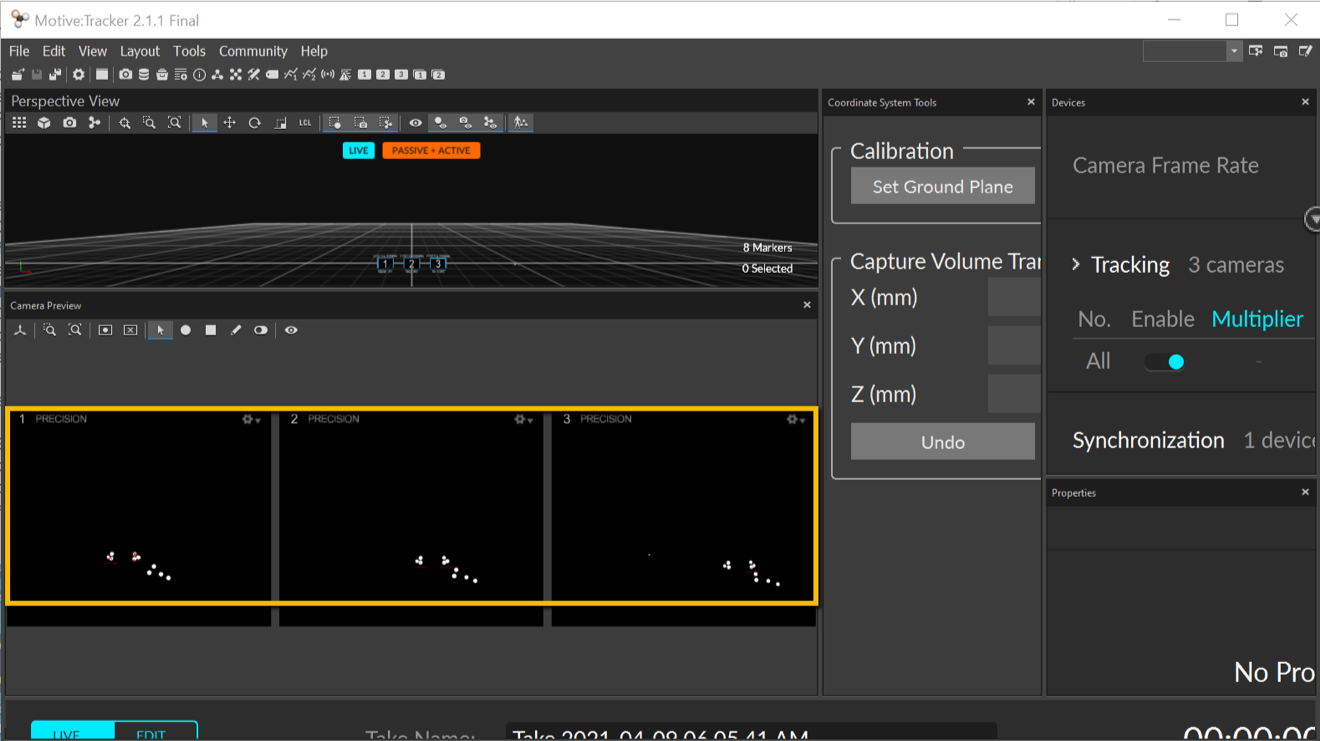
Task: Click the round expand arrow in Devices pane
Action: coord(1313,219)
